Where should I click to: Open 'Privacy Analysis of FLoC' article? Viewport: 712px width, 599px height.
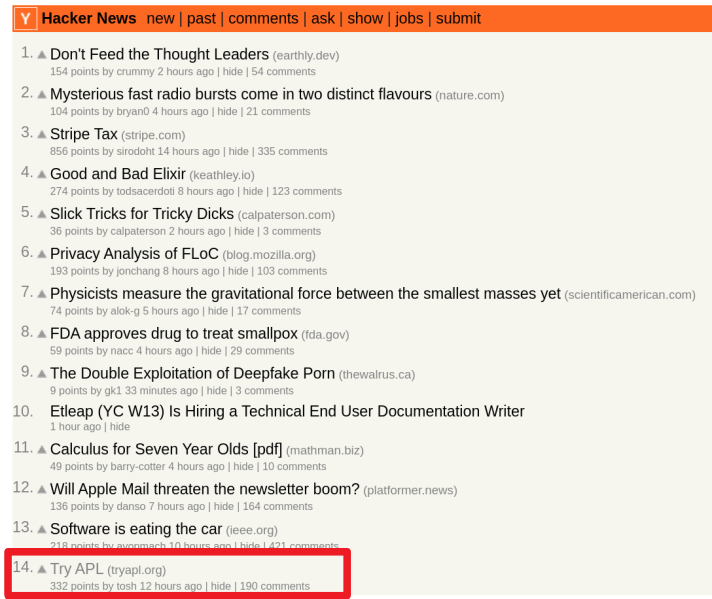point(134,254)
